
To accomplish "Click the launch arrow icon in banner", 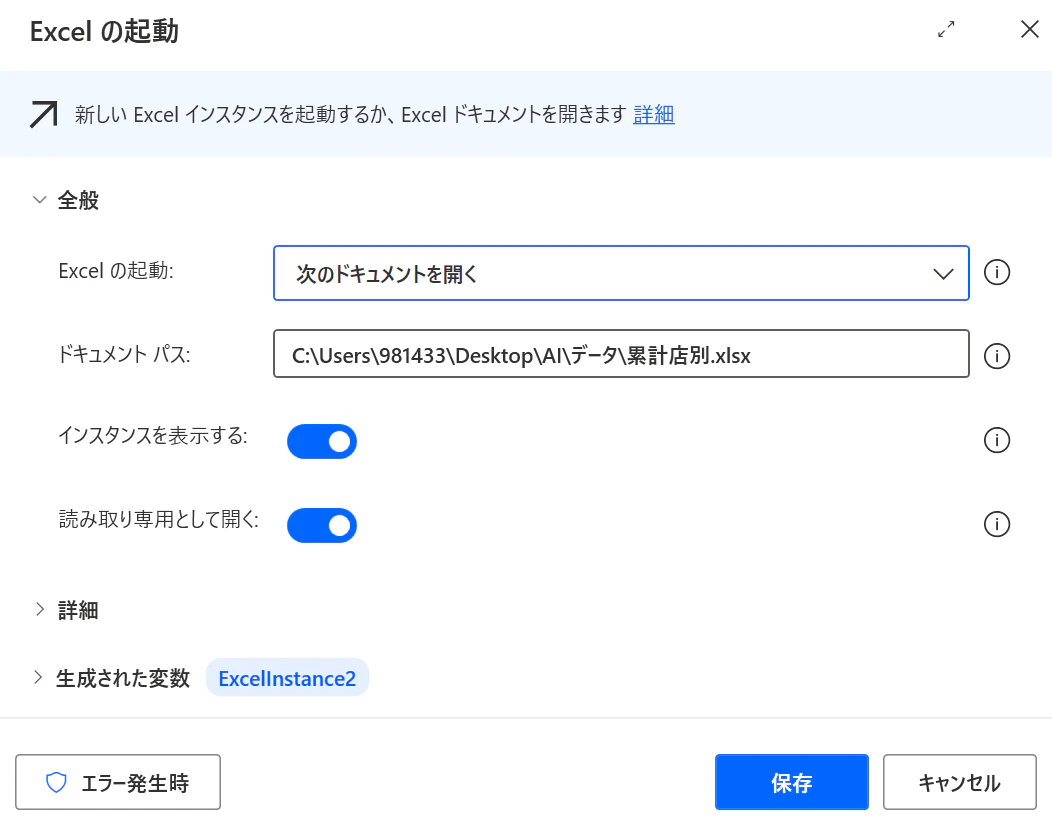I will [44, 114].
